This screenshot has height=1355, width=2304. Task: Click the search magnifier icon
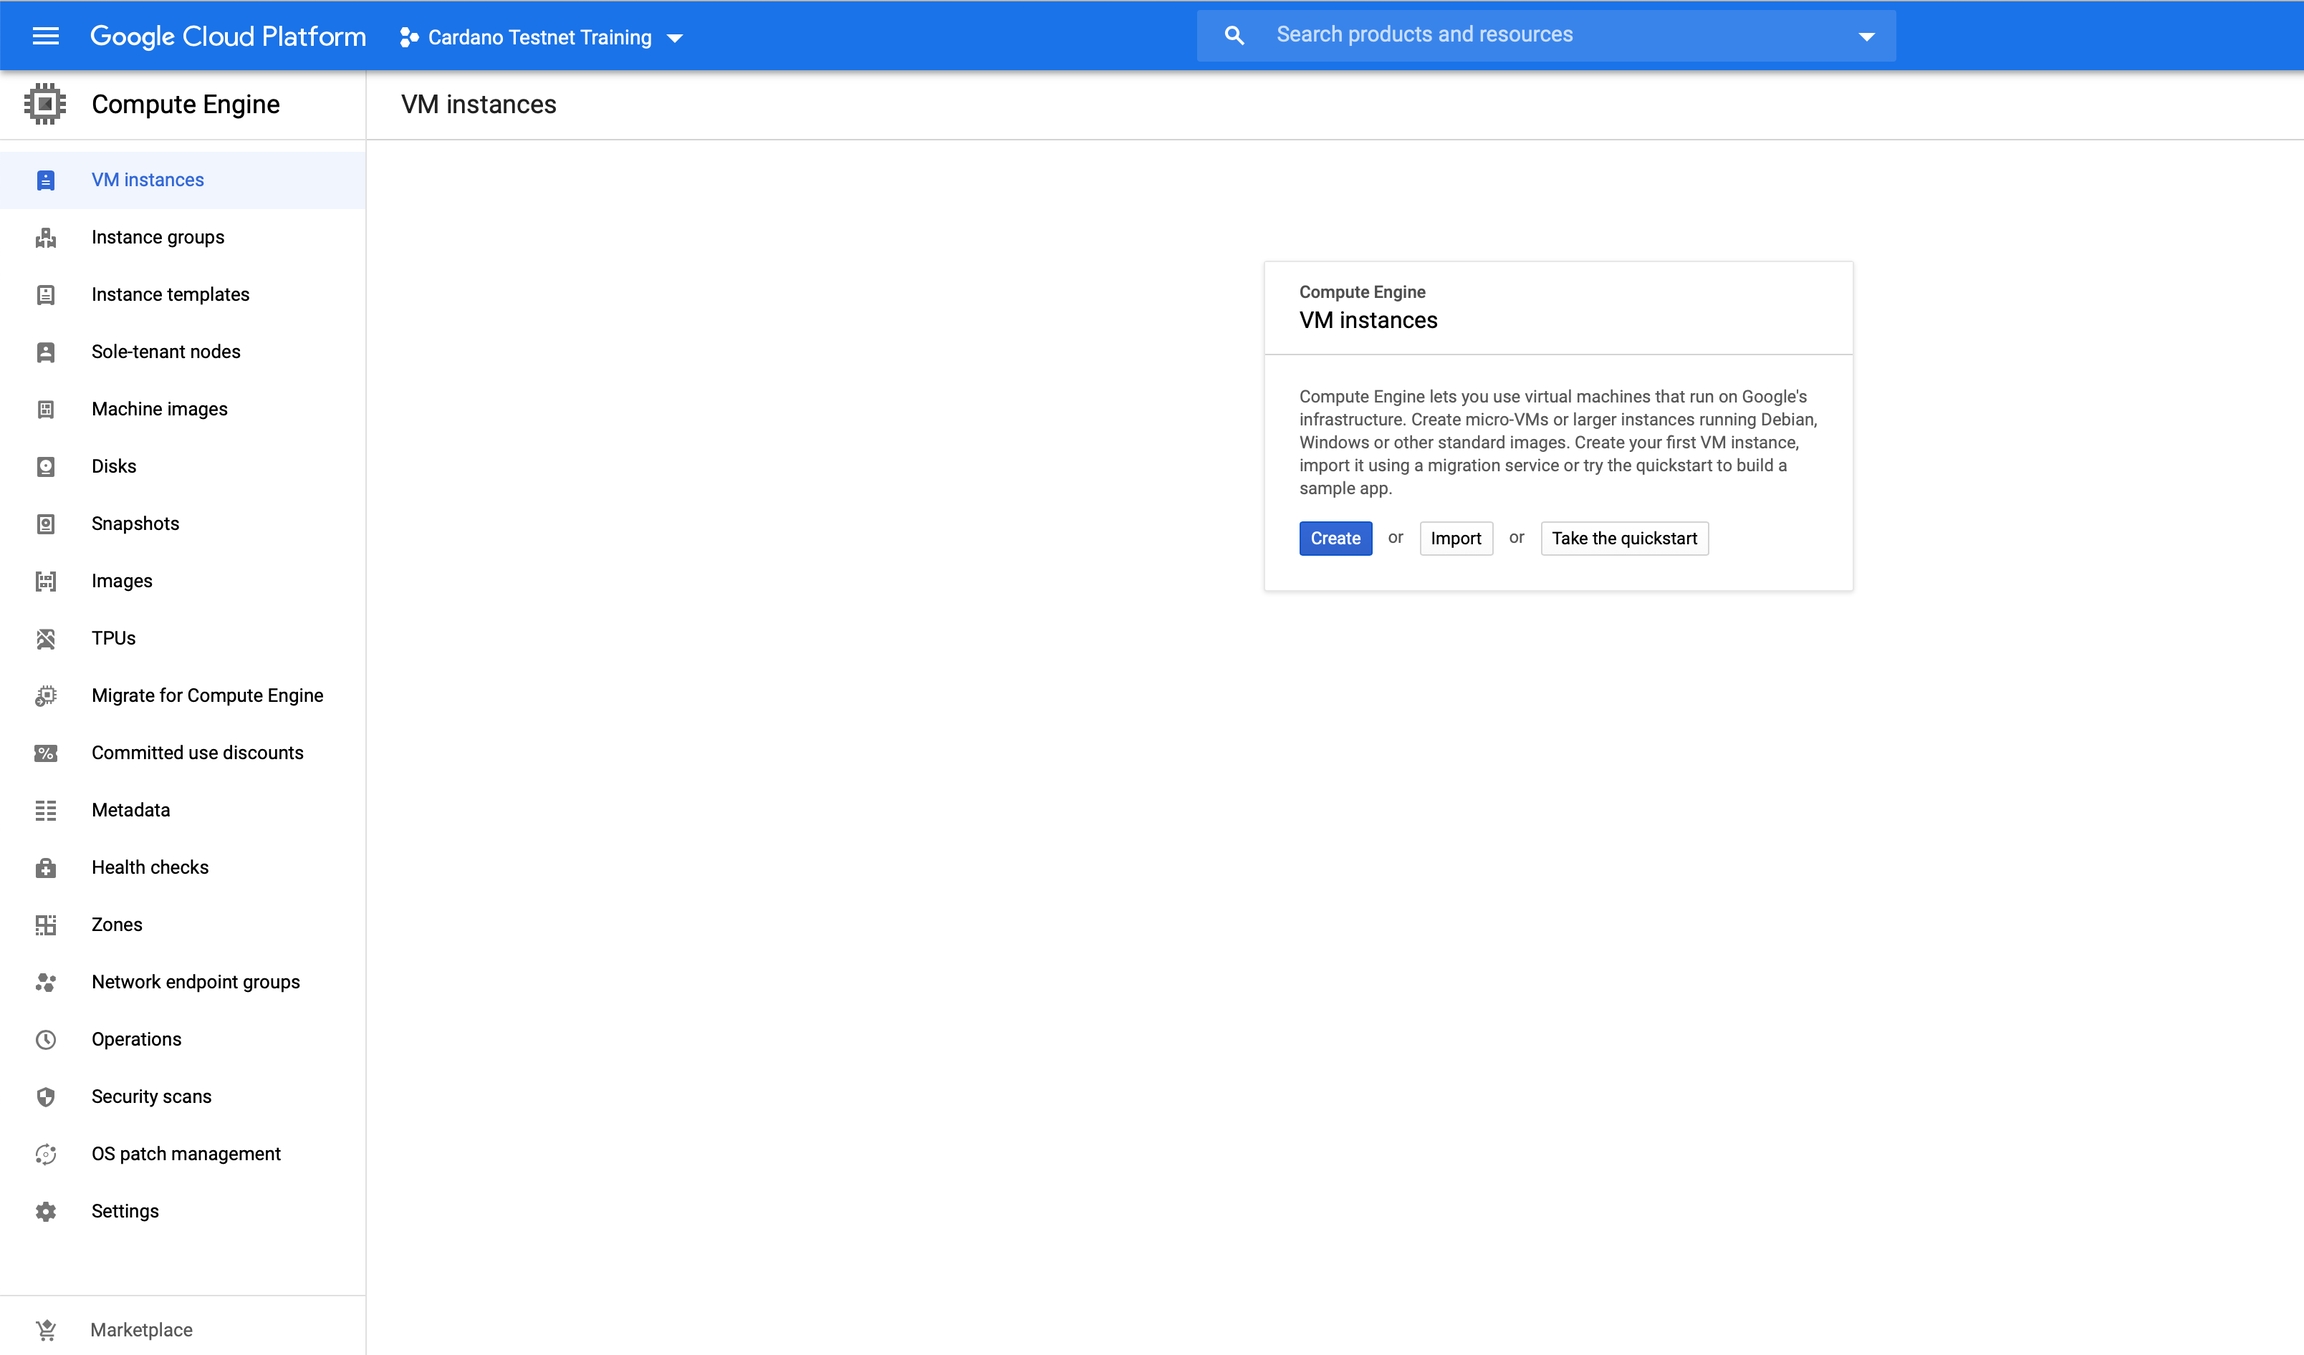coord(1234,36)
